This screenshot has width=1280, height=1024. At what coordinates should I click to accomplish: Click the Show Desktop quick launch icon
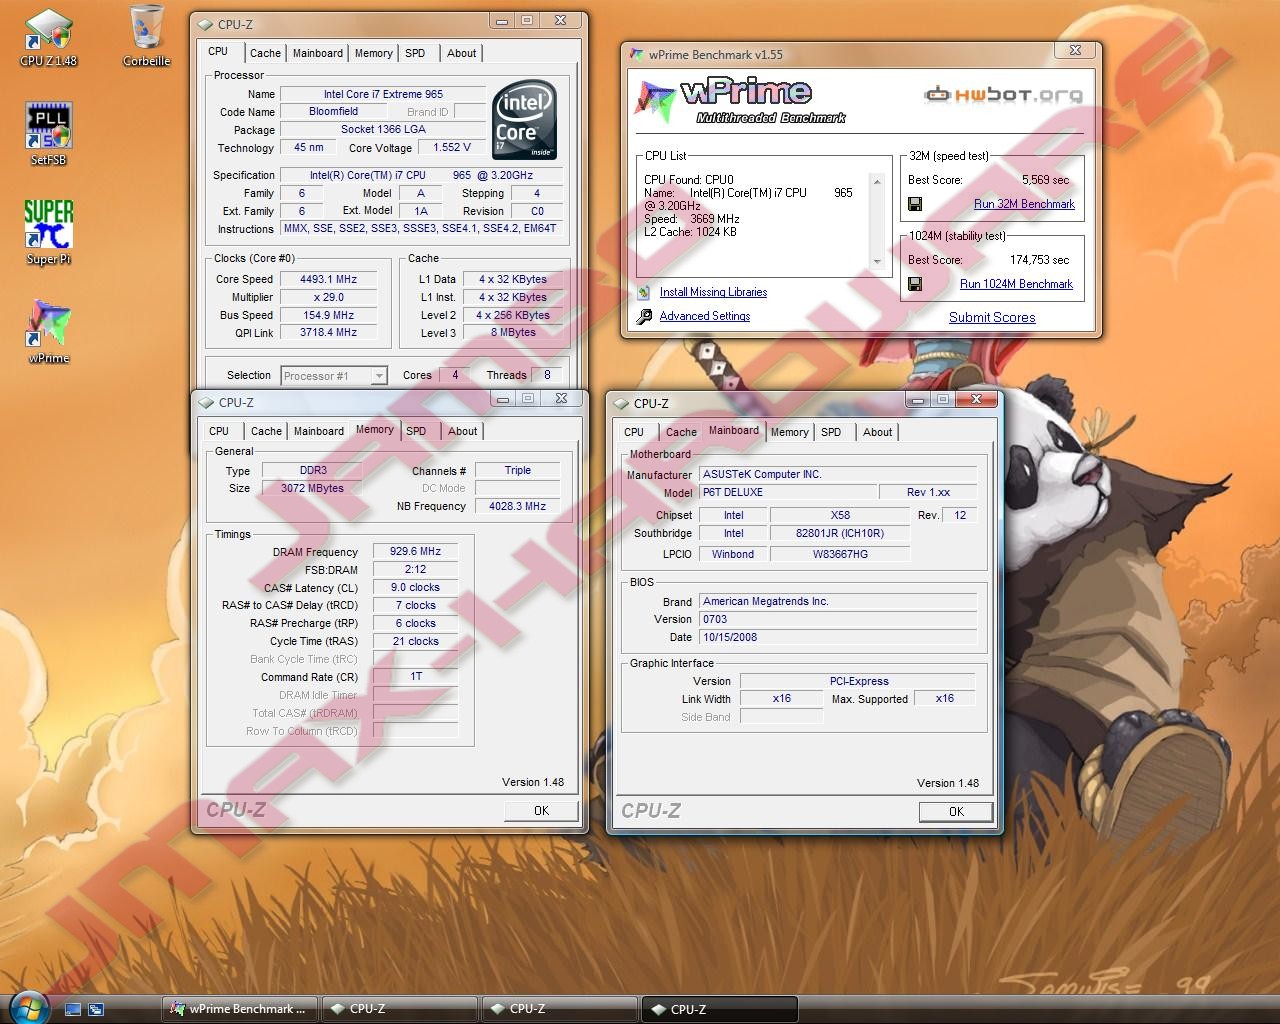[73, 1009]
